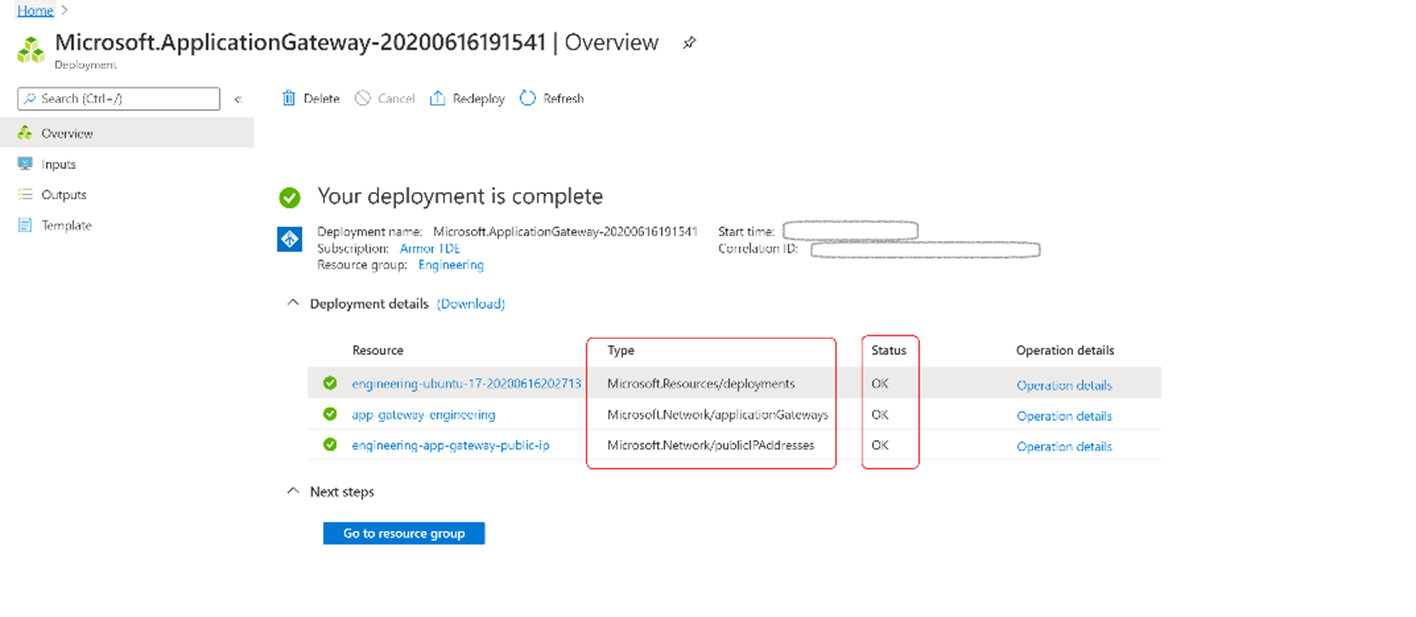Open the Engineering resource group link

(450, 265)
